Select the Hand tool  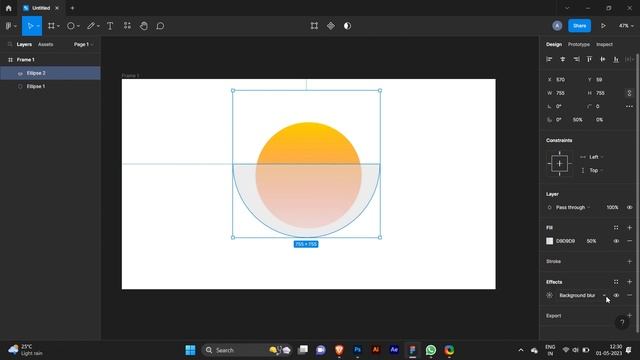tap(144, 26)
